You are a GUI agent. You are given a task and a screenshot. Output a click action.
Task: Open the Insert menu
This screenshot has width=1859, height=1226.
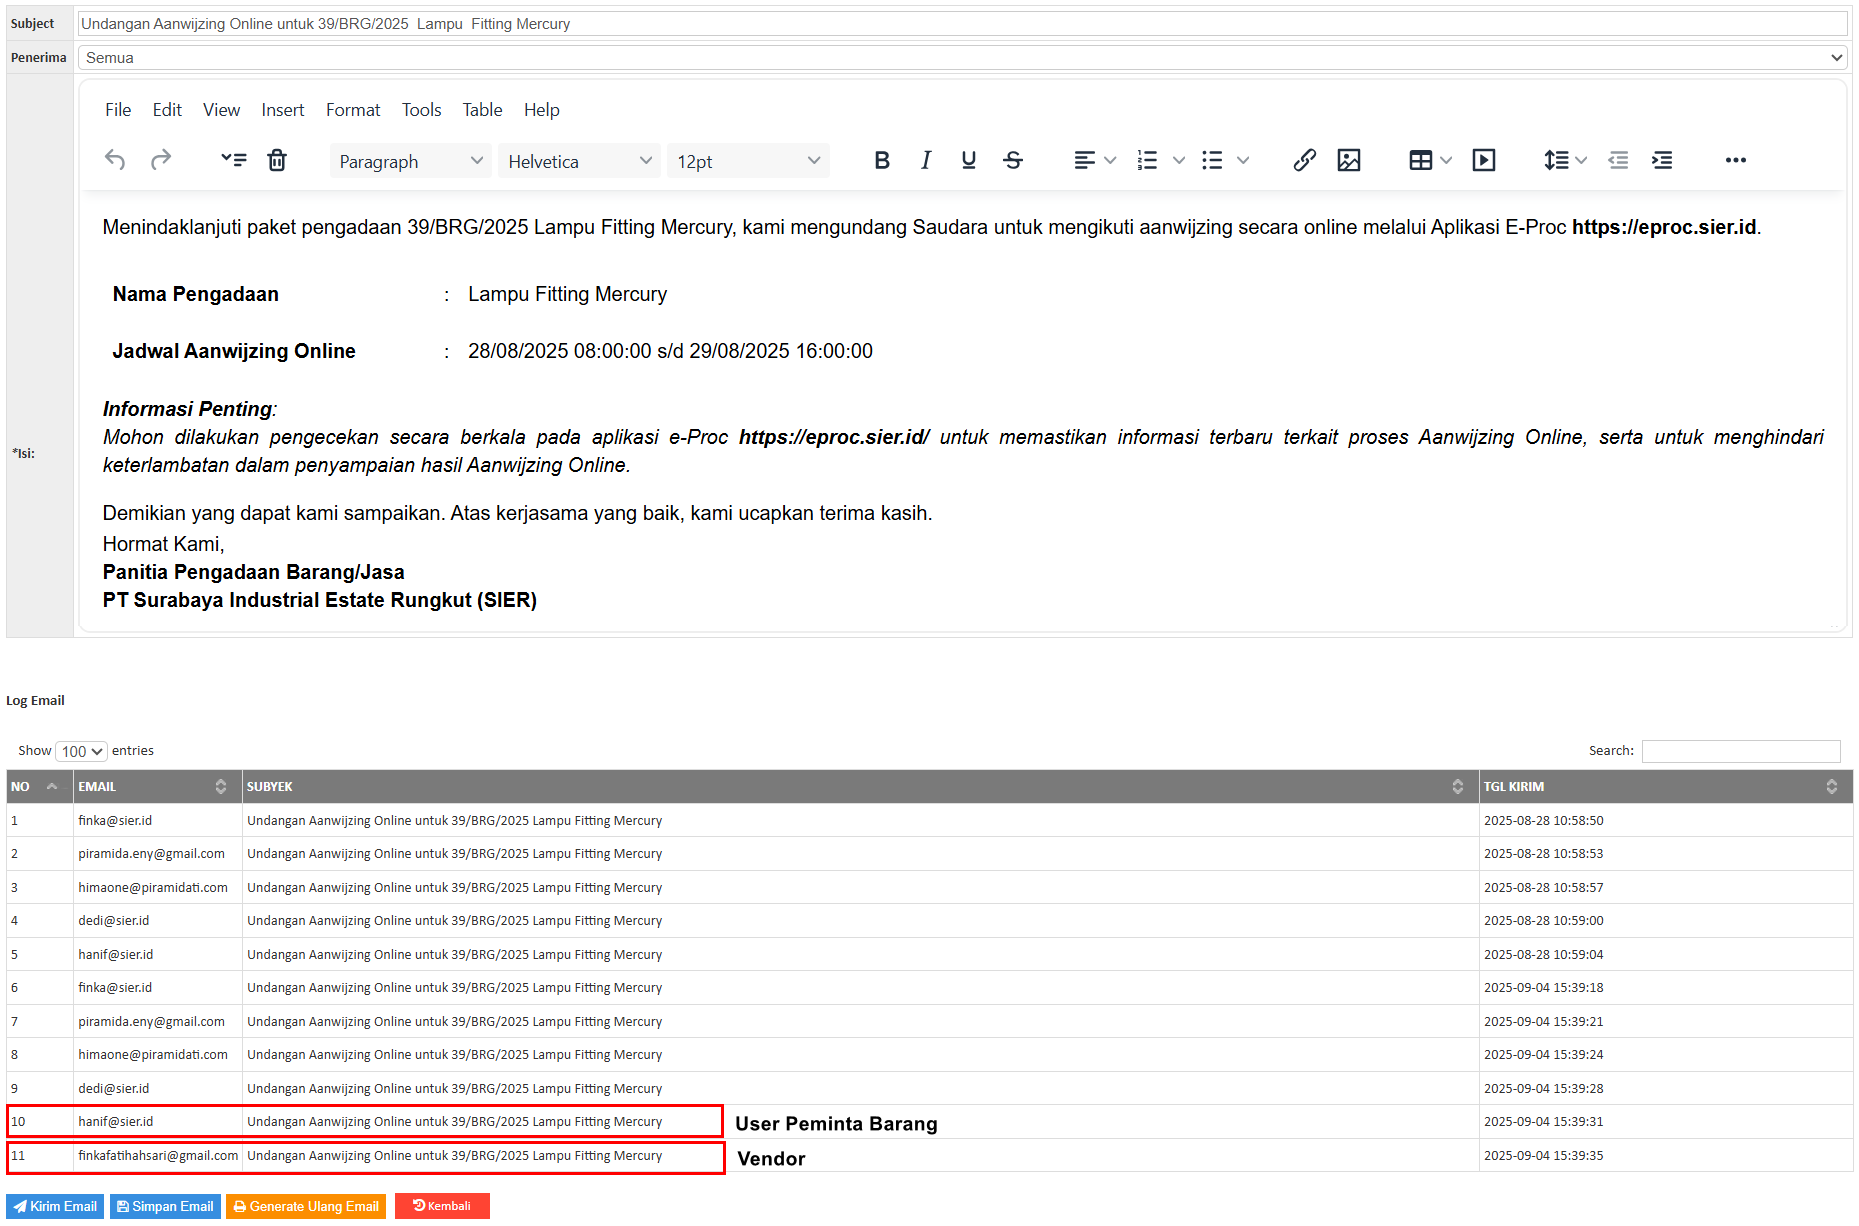283,110
